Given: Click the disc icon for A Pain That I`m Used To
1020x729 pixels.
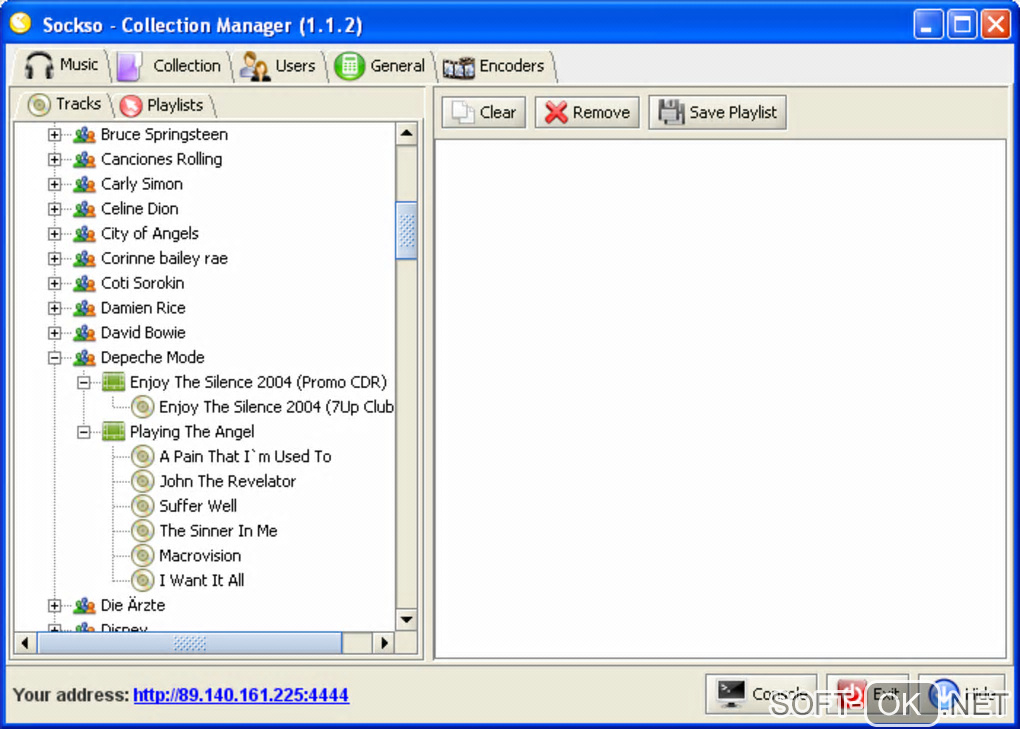Looking at the screenshot, I should point(142,457).
